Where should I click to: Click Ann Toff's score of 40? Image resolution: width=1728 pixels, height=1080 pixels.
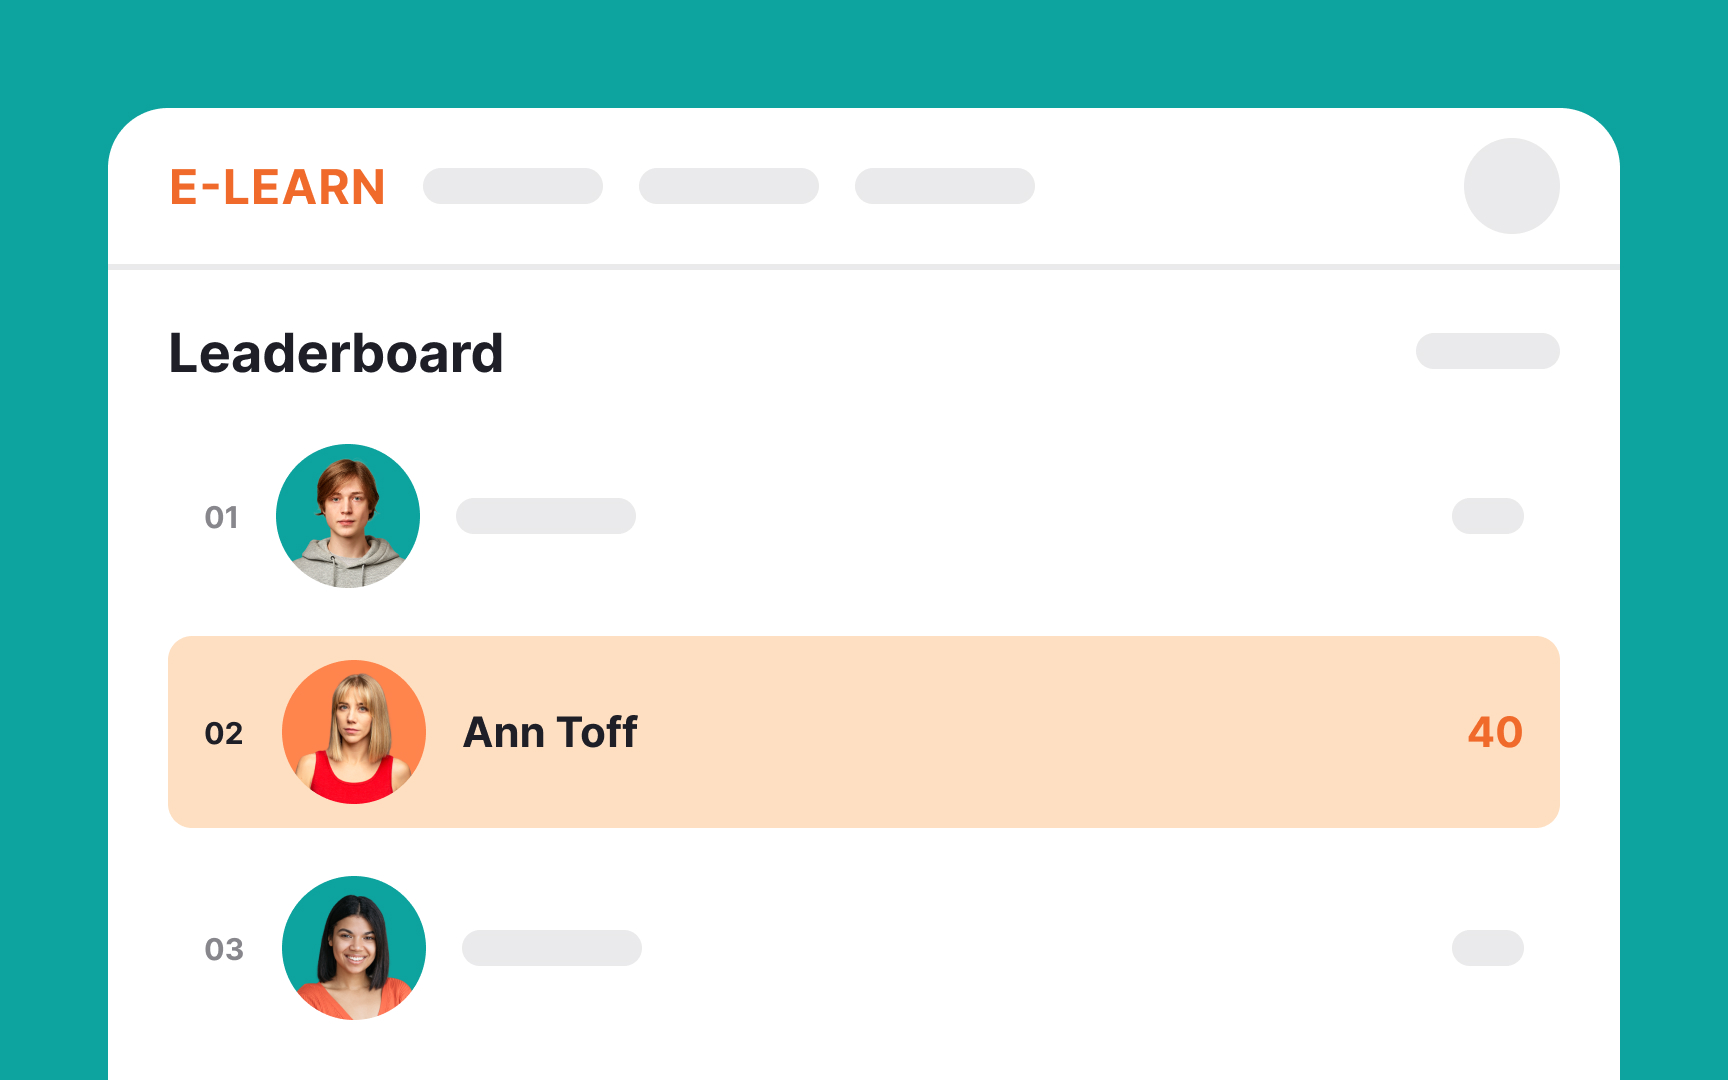(1495, 732)
